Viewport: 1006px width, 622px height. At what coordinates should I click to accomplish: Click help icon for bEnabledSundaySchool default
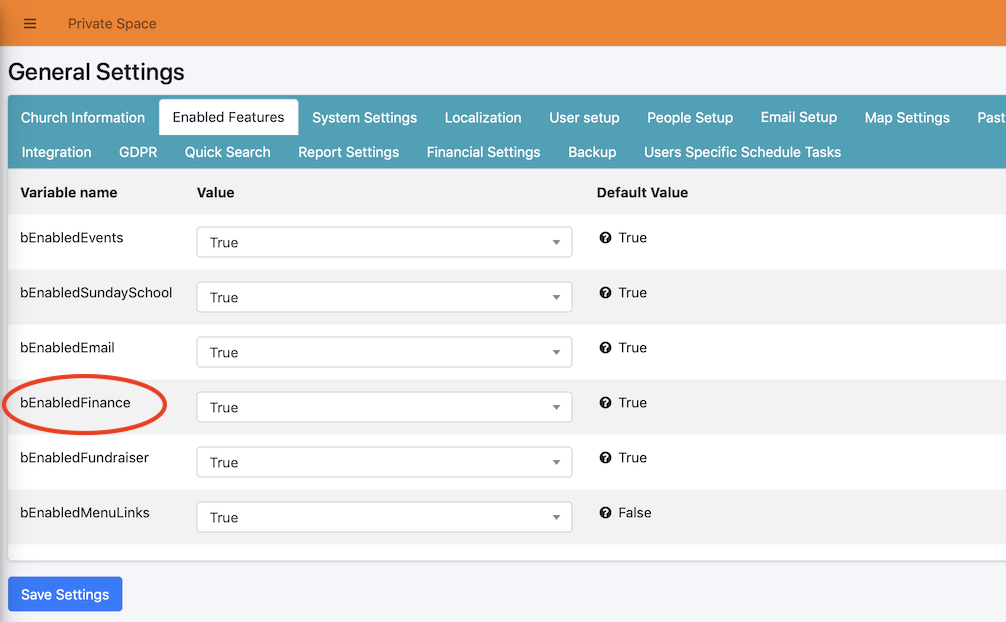[605, 293]
